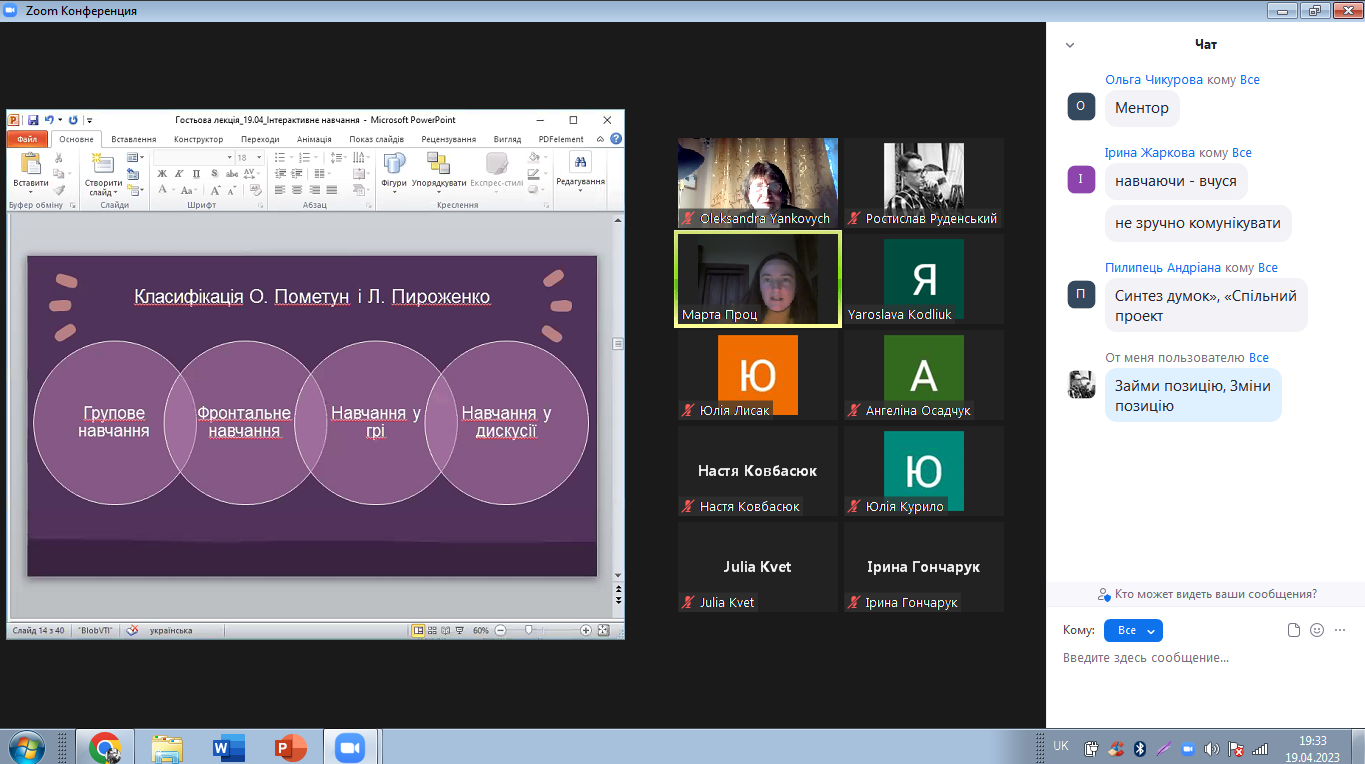Click the PowerPoint help question mark icon
Viewport: 1365px width, 764px height.
click(x=616, y=139)
